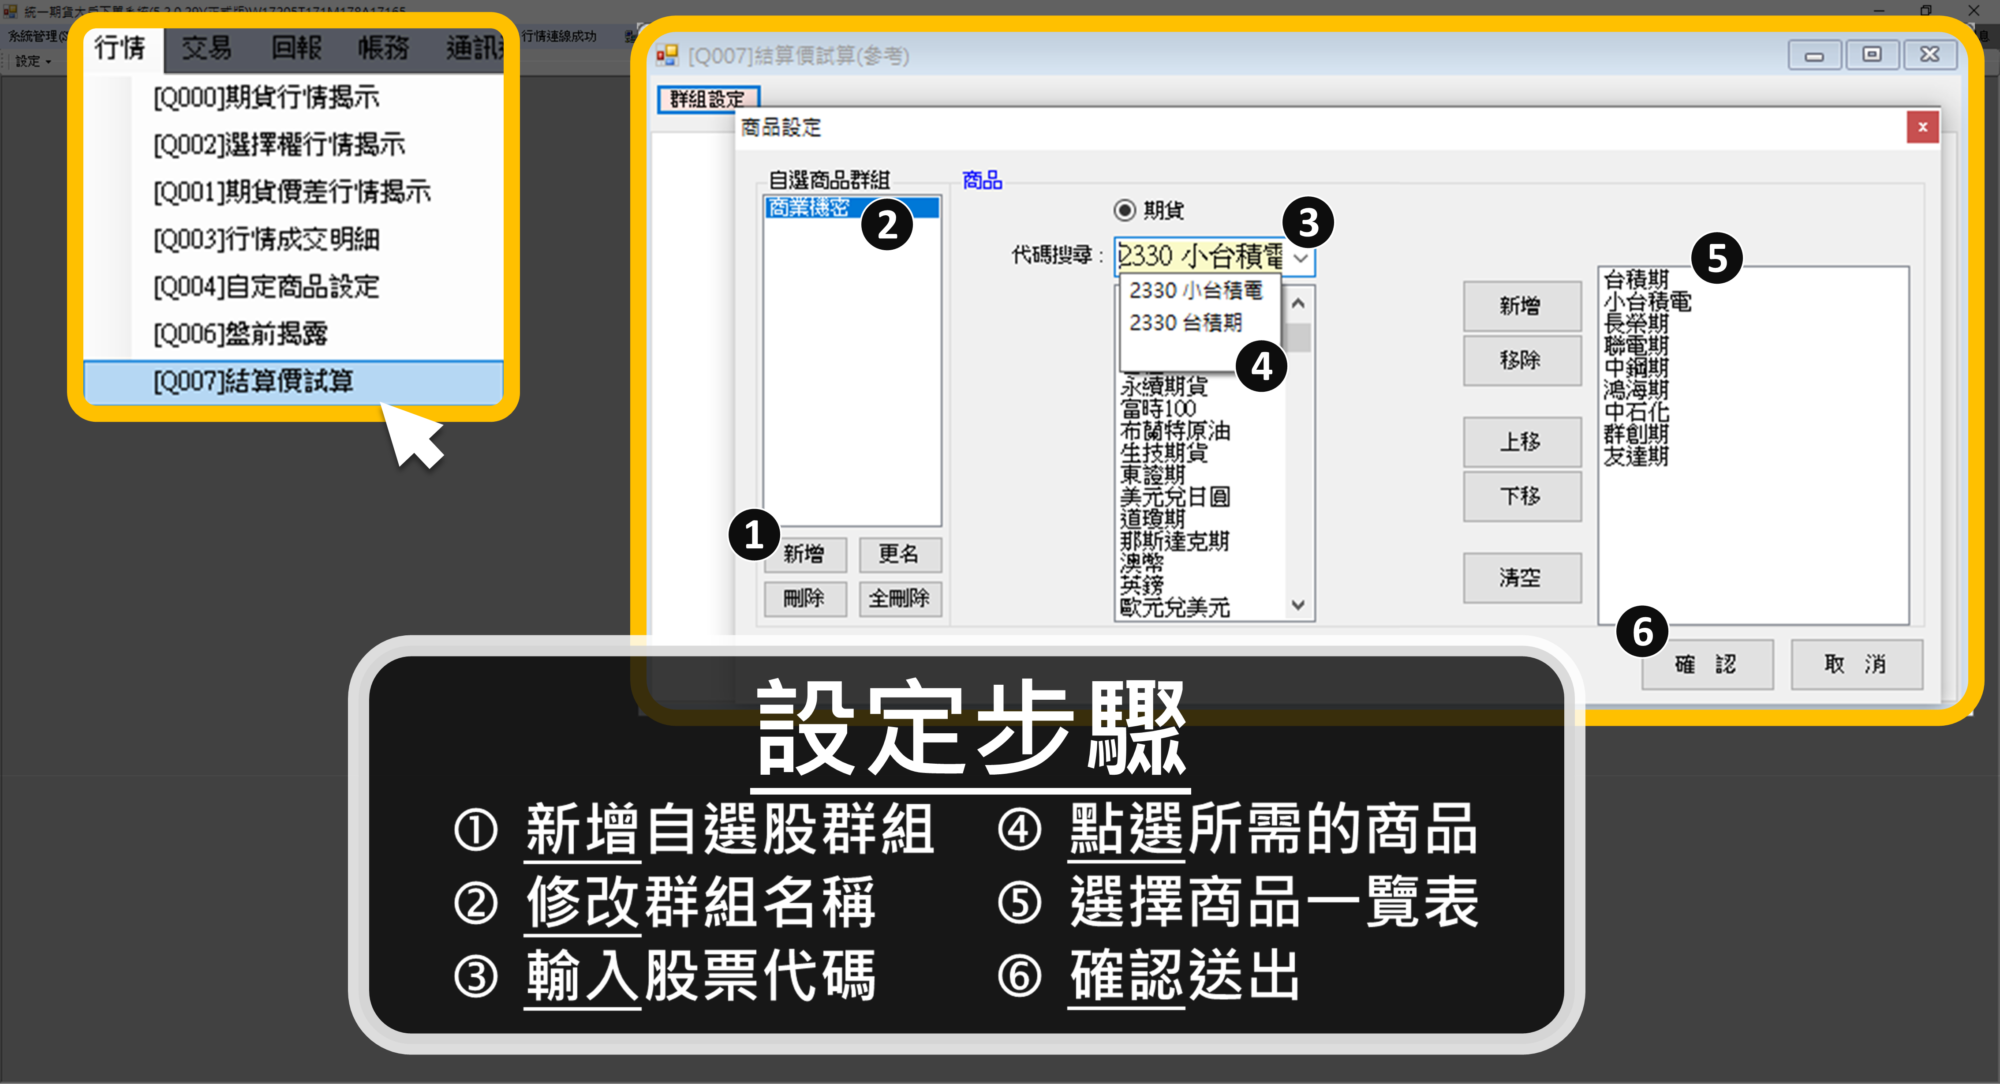Expand the 代碼搜尋 dropdown arrow
This screenshot has height=1084, width=2000.
pyautogui.click(x=1300, y=258)
